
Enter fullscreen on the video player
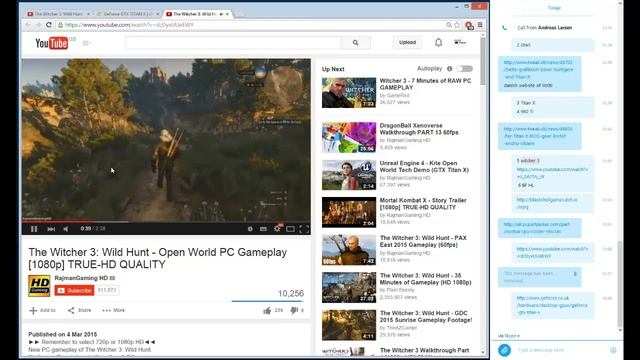[304, 229]
